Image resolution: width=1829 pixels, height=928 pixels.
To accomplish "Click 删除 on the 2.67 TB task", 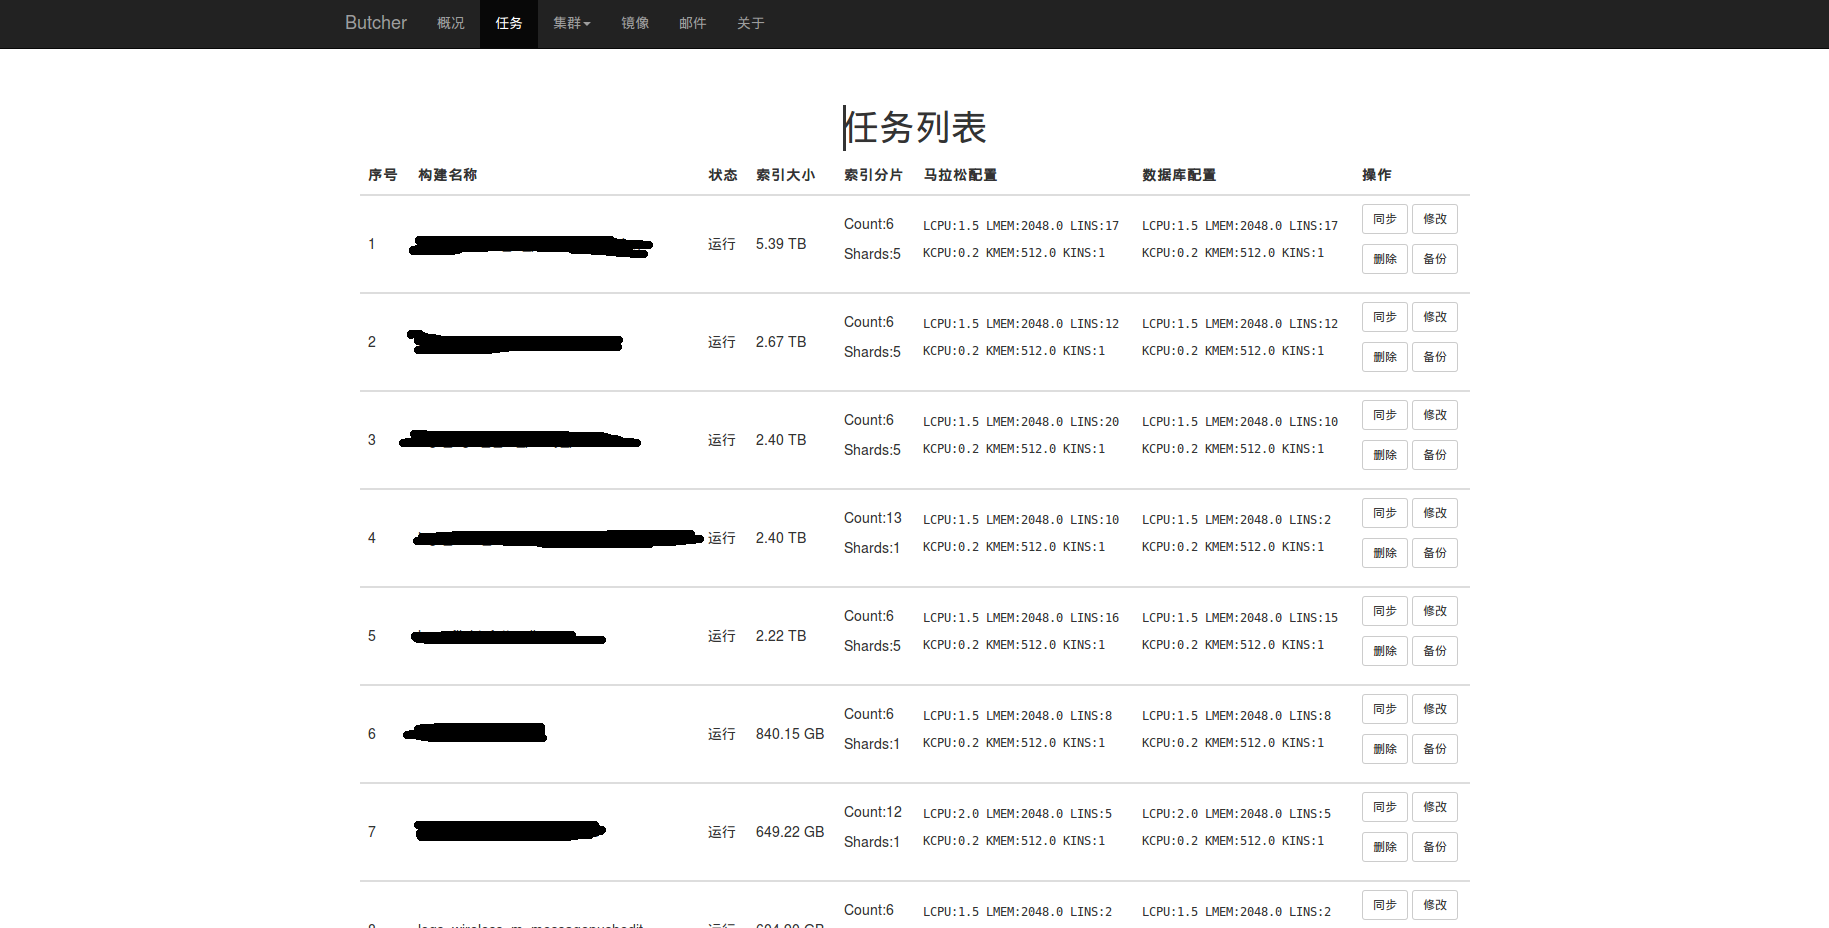I will (x=1384, y=357).
